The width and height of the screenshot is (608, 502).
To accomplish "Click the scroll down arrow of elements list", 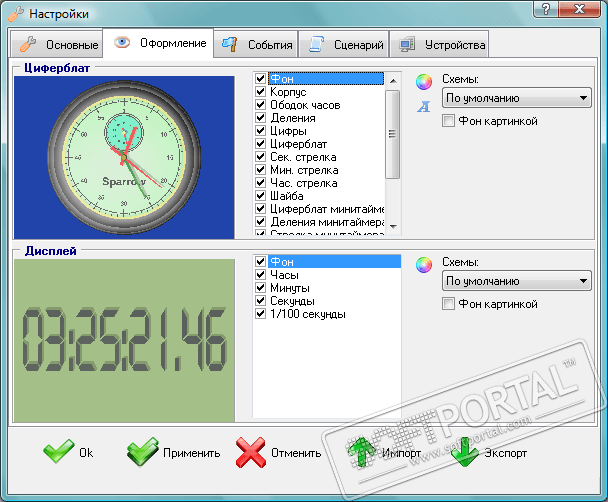I will point(393,226).
